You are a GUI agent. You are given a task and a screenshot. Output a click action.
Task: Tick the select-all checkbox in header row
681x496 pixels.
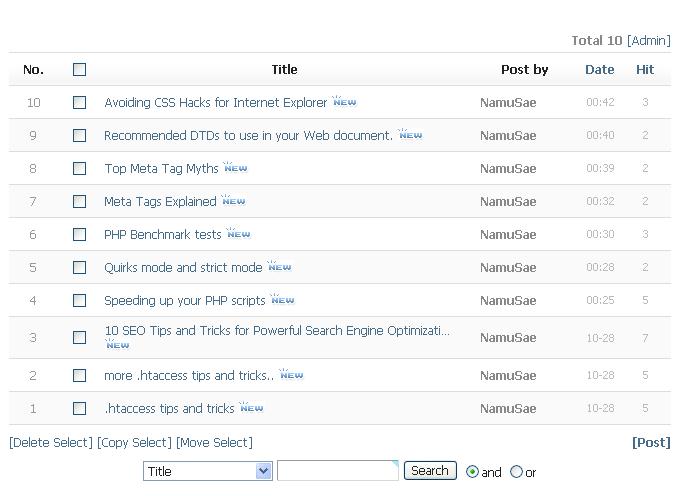(80, 69)
